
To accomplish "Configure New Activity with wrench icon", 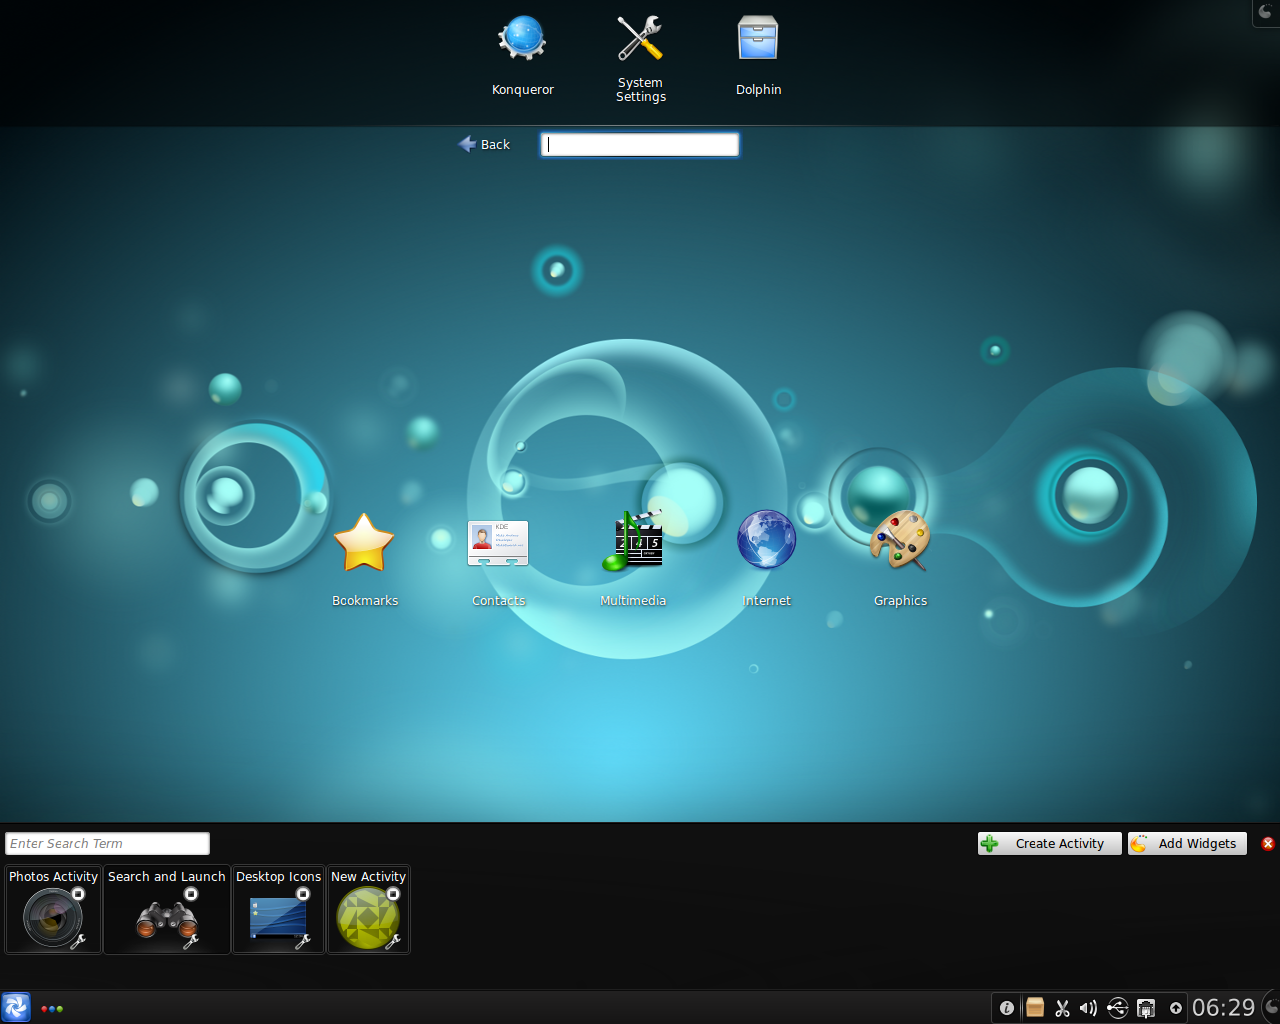I will [393, 941].
